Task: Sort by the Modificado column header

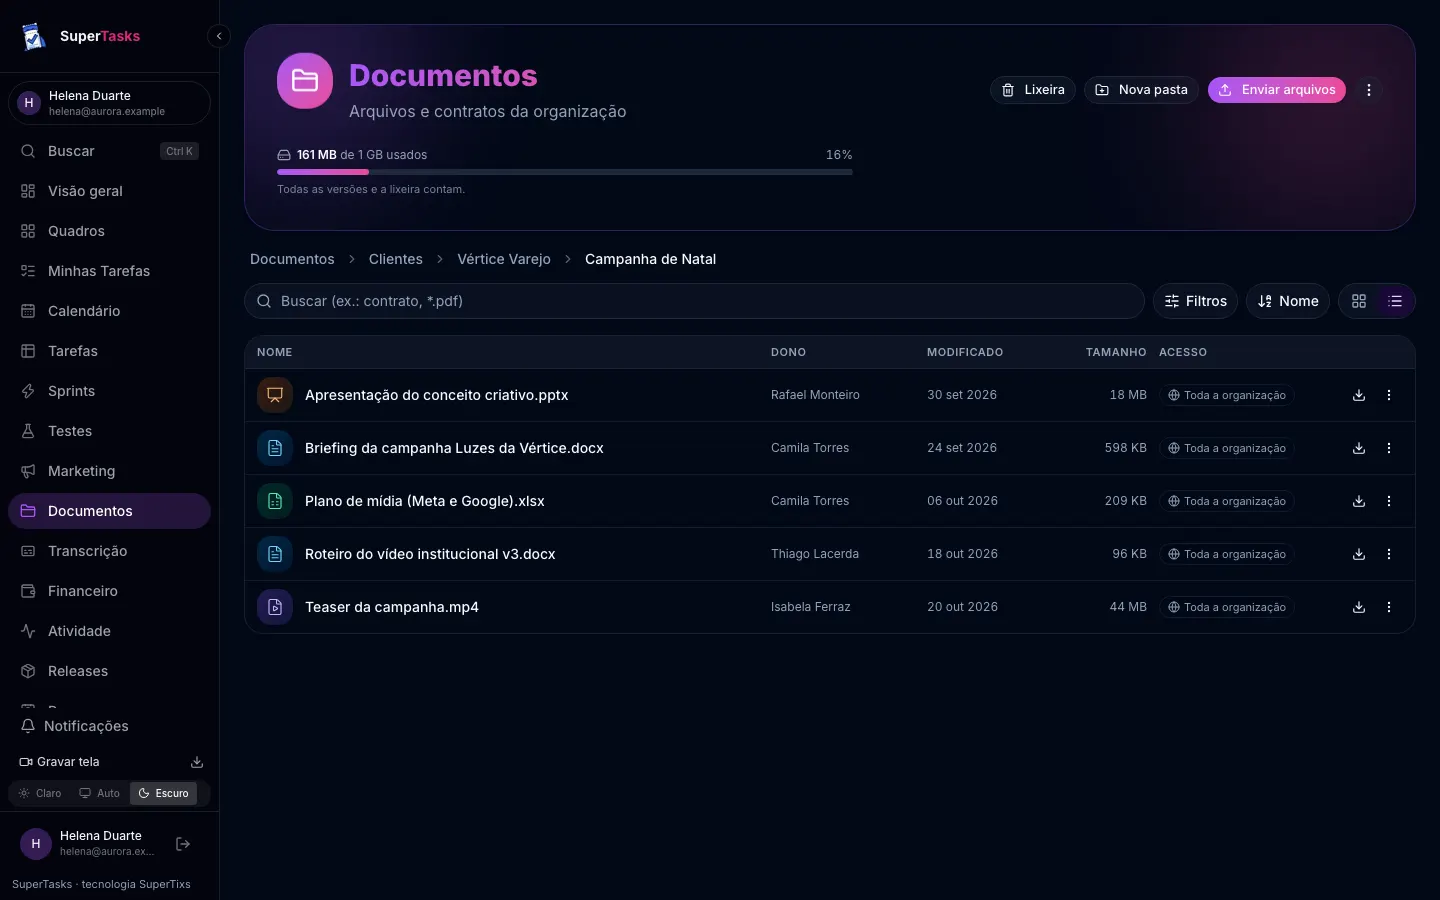Action: [965, 352]
